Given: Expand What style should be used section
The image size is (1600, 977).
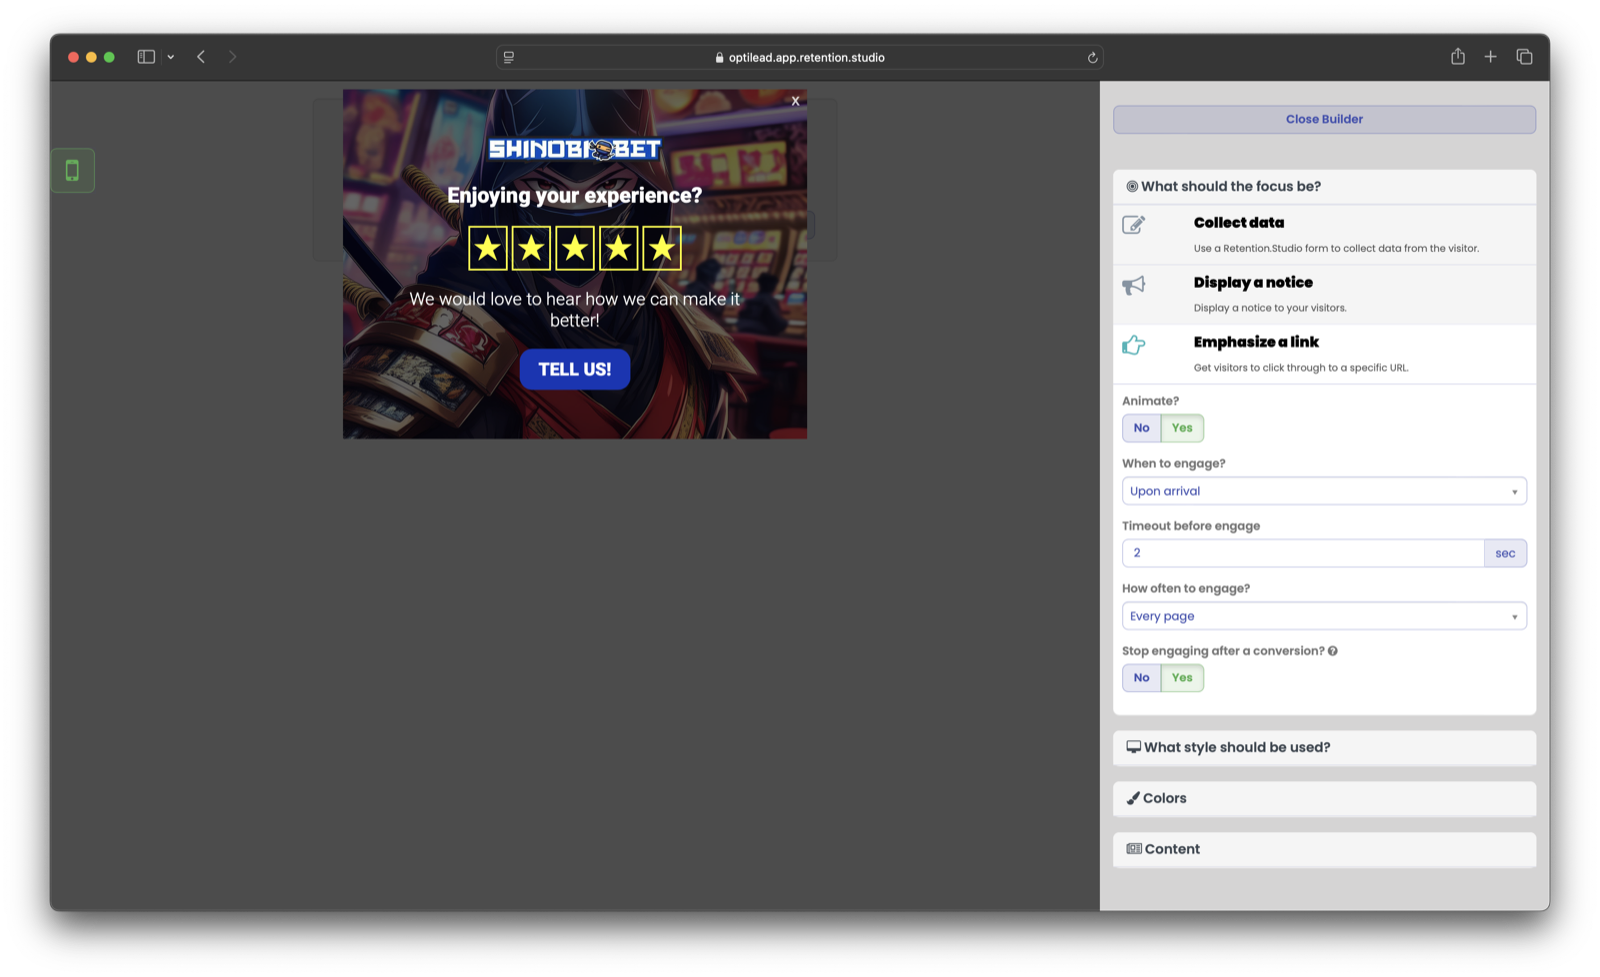Looking at the screenshot, I should (1324, 748).
